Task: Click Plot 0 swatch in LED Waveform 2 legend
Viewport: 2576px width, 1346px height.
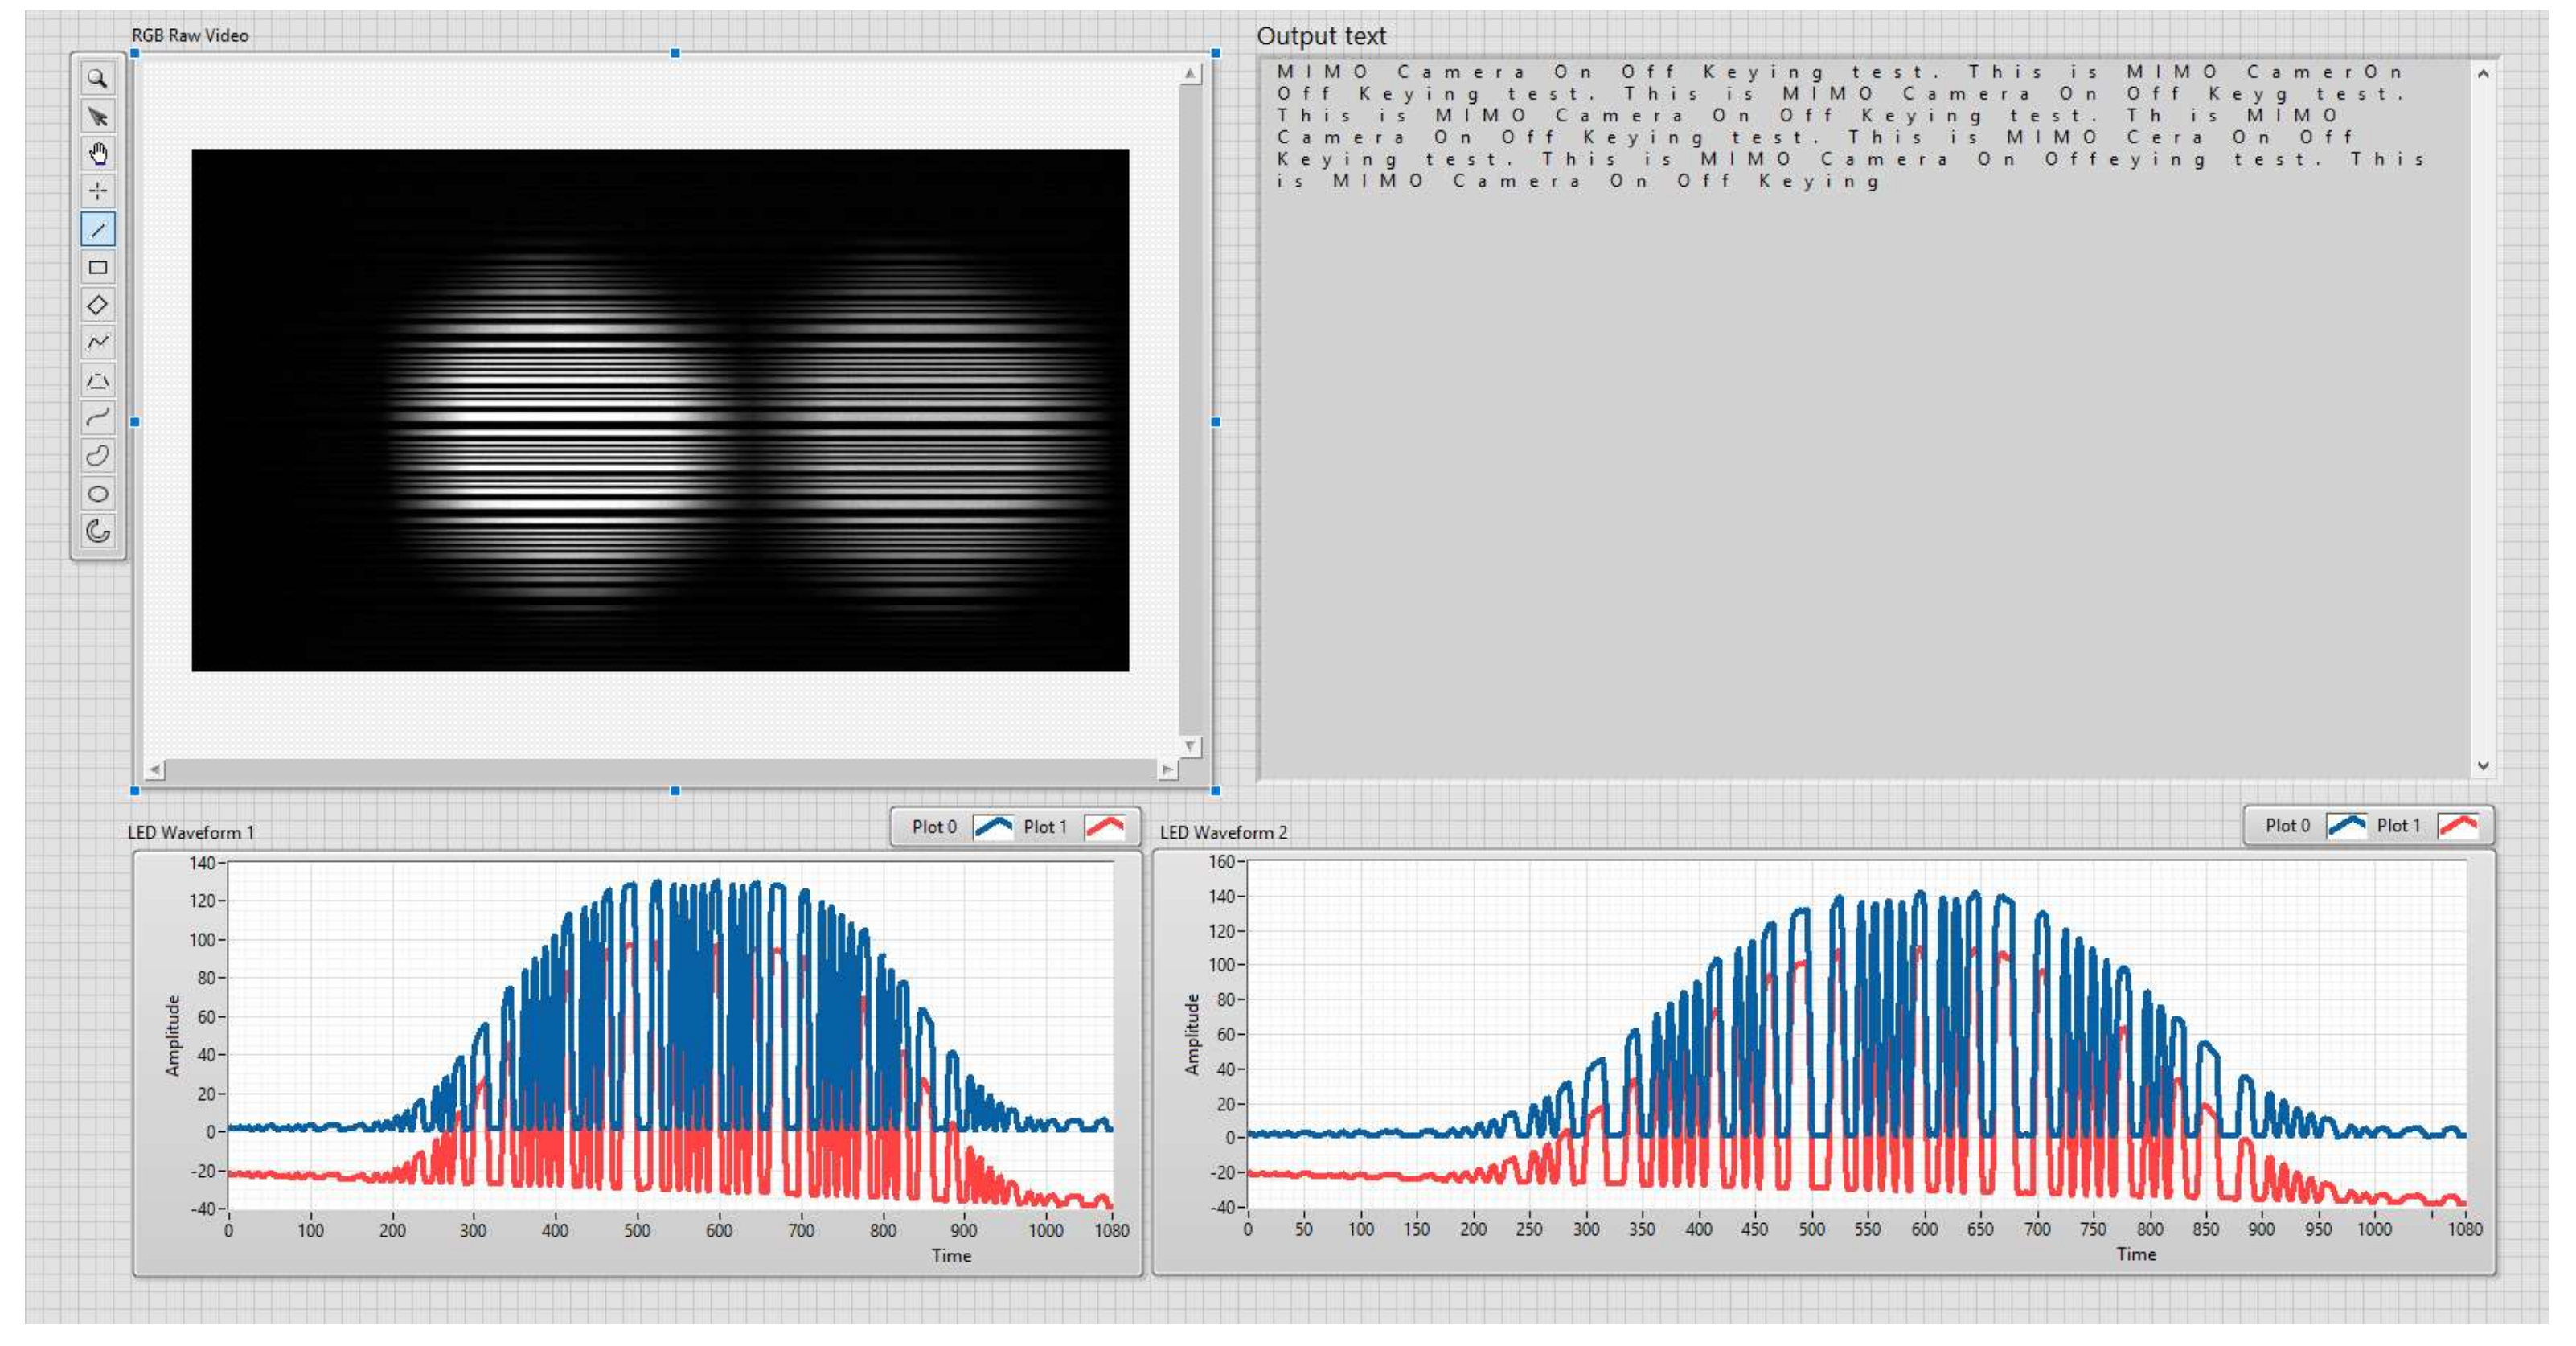Action: pyautogui.click(x=2346, y=825)
